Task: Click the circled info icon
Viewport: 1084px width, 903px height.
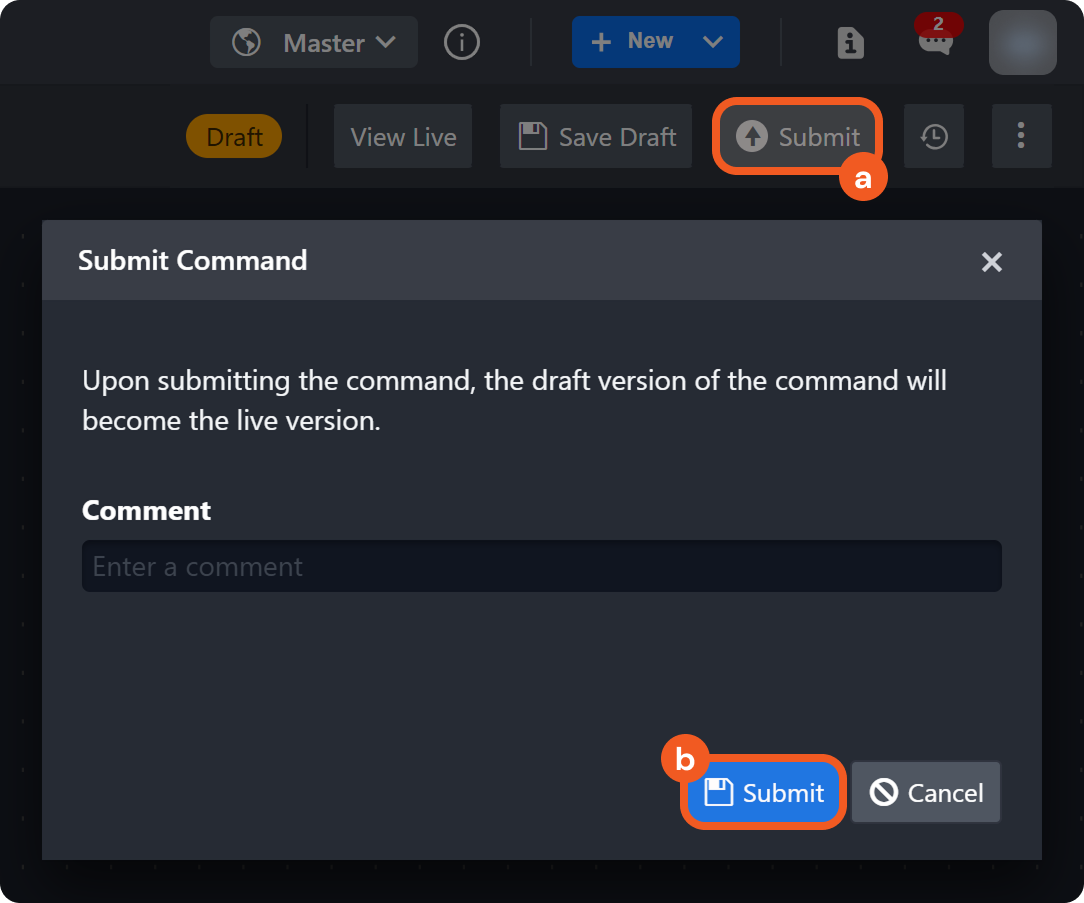Action: tap(461, 42)
